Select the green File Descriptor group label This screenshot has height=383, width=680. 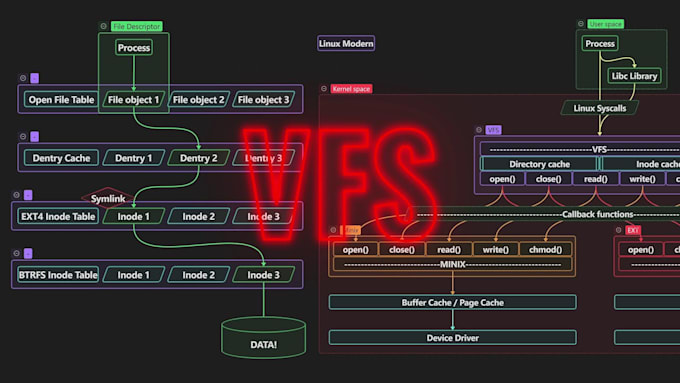[137, 26]
